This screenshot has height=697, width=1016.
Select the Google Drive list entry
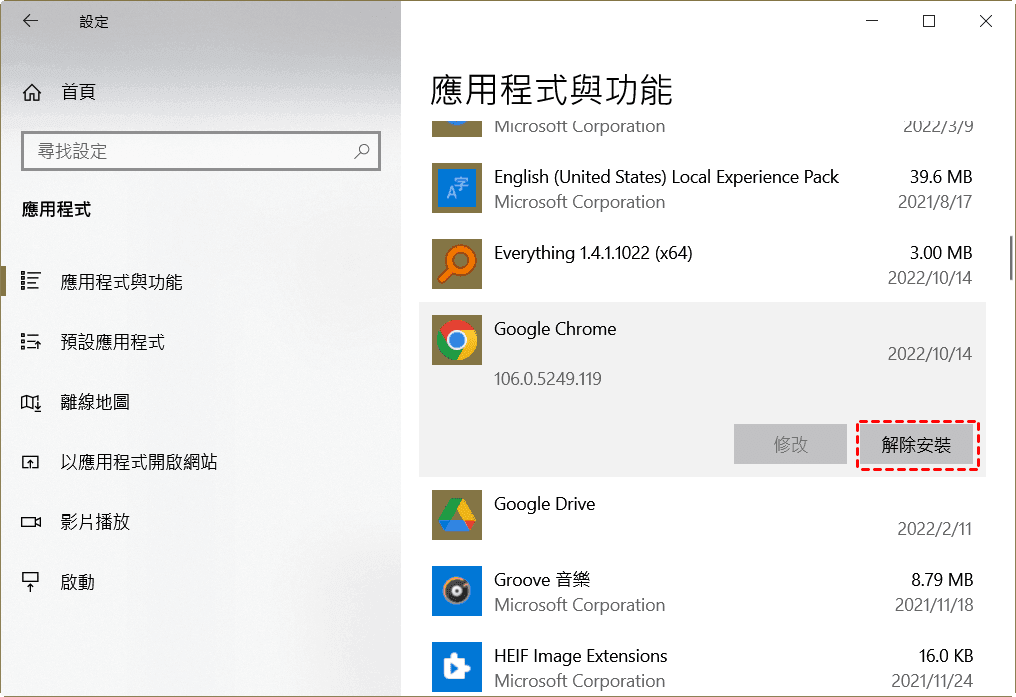(700, 516)
